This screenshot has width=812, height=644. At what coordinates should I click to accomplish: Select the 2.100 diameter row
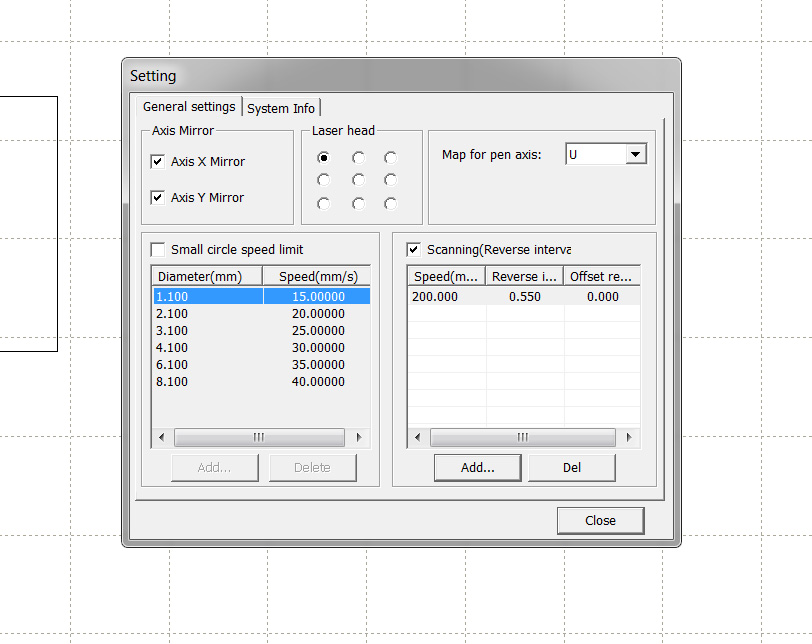pos(262,314)
